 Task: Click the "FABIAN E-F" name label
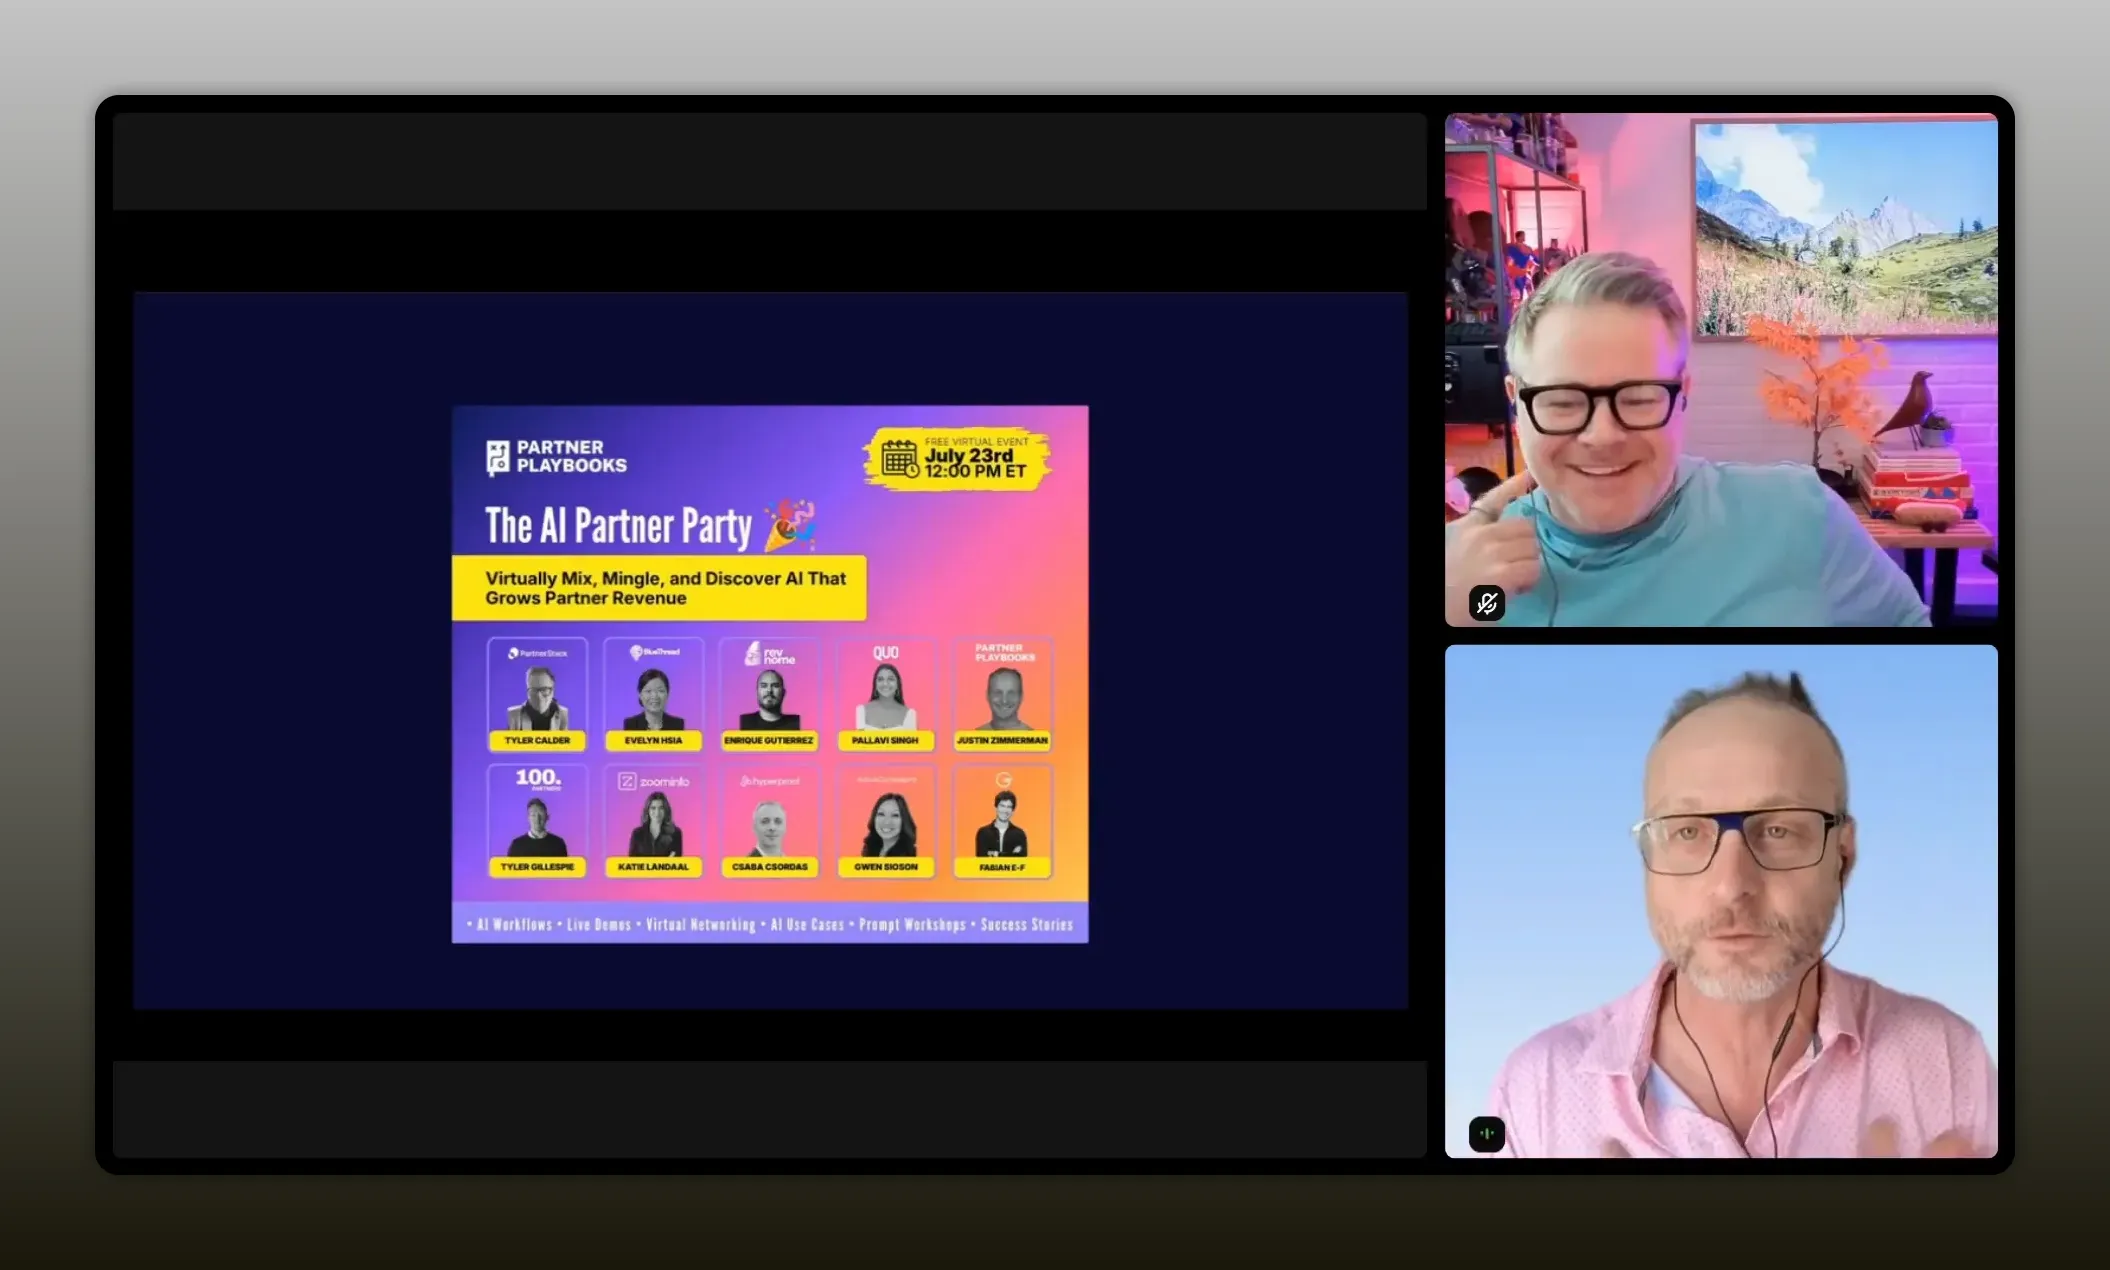point(1002,867)
